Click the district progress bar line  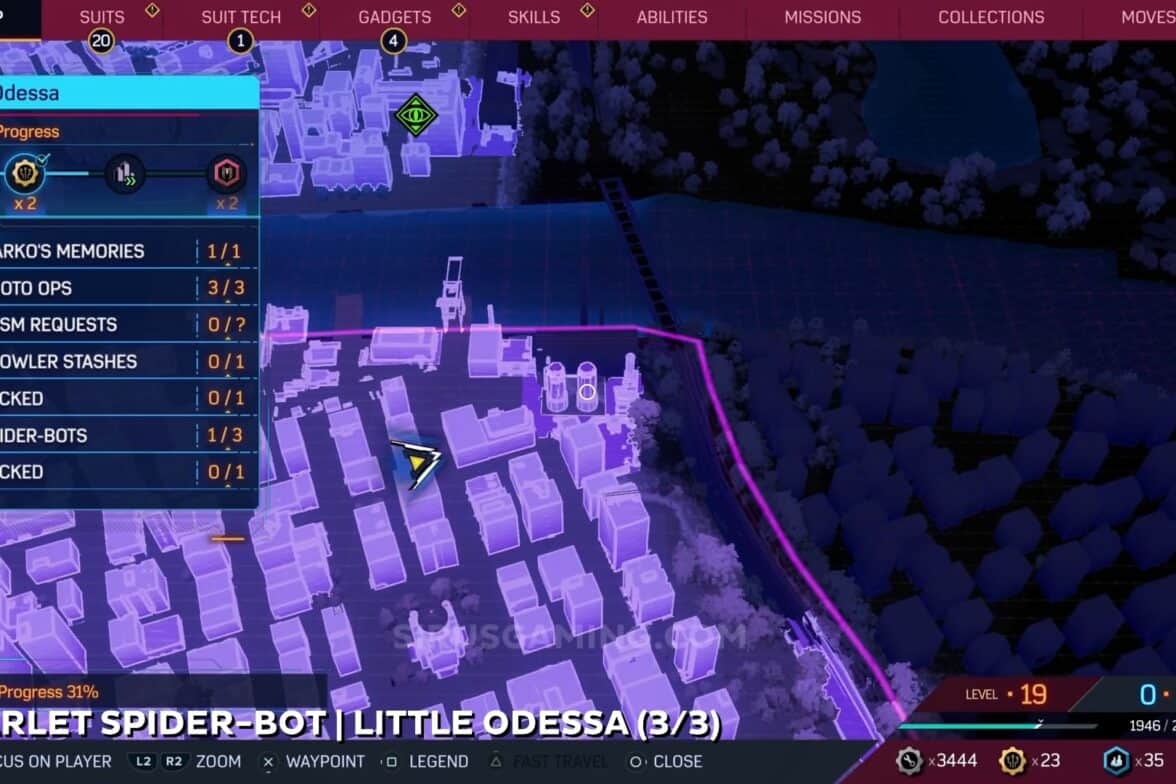point(128,174)
